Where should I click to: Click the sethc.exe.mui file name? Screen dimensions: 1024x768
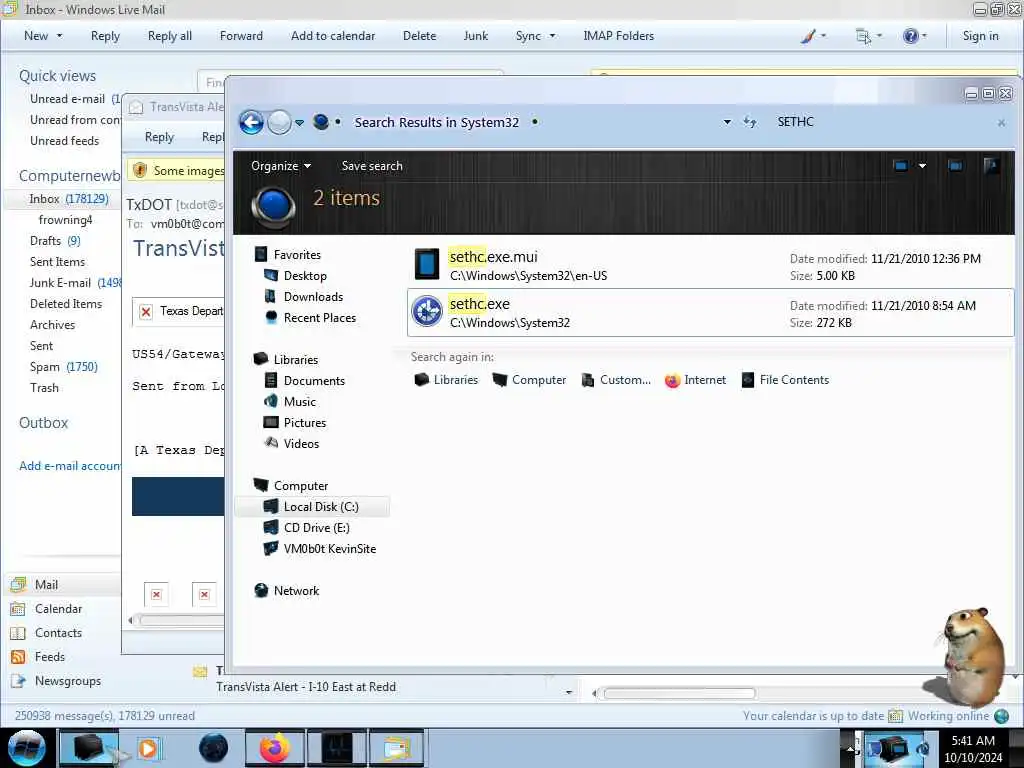[493, 257]
